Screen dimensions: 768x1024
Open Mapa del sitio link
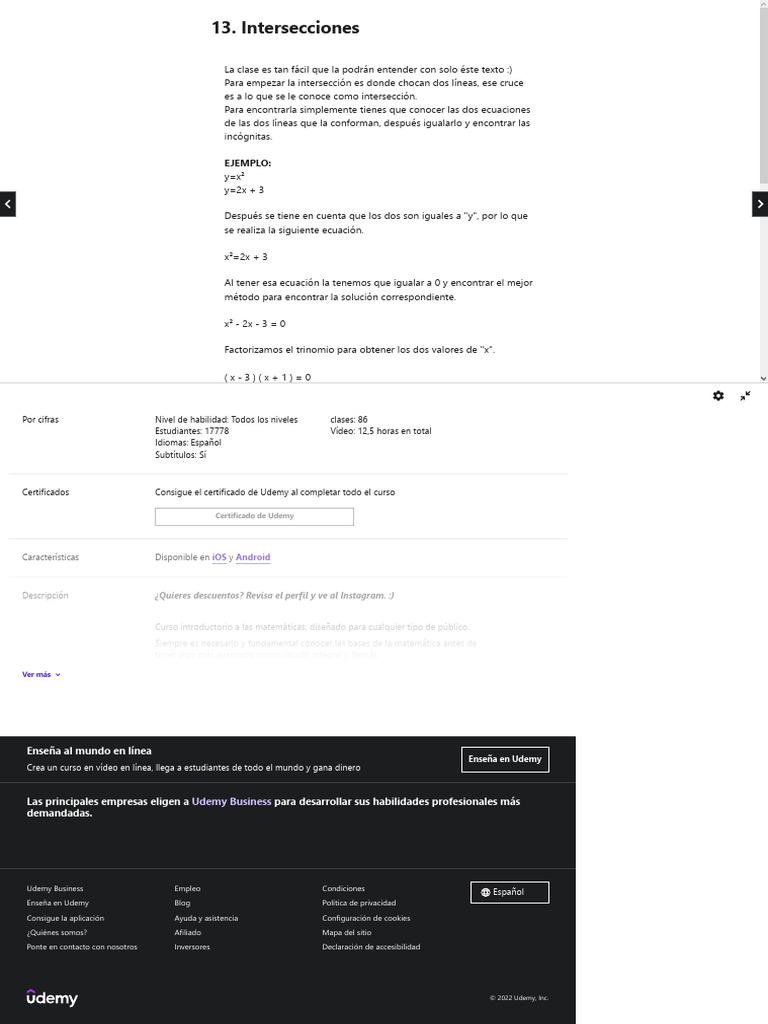pos(346,932)
